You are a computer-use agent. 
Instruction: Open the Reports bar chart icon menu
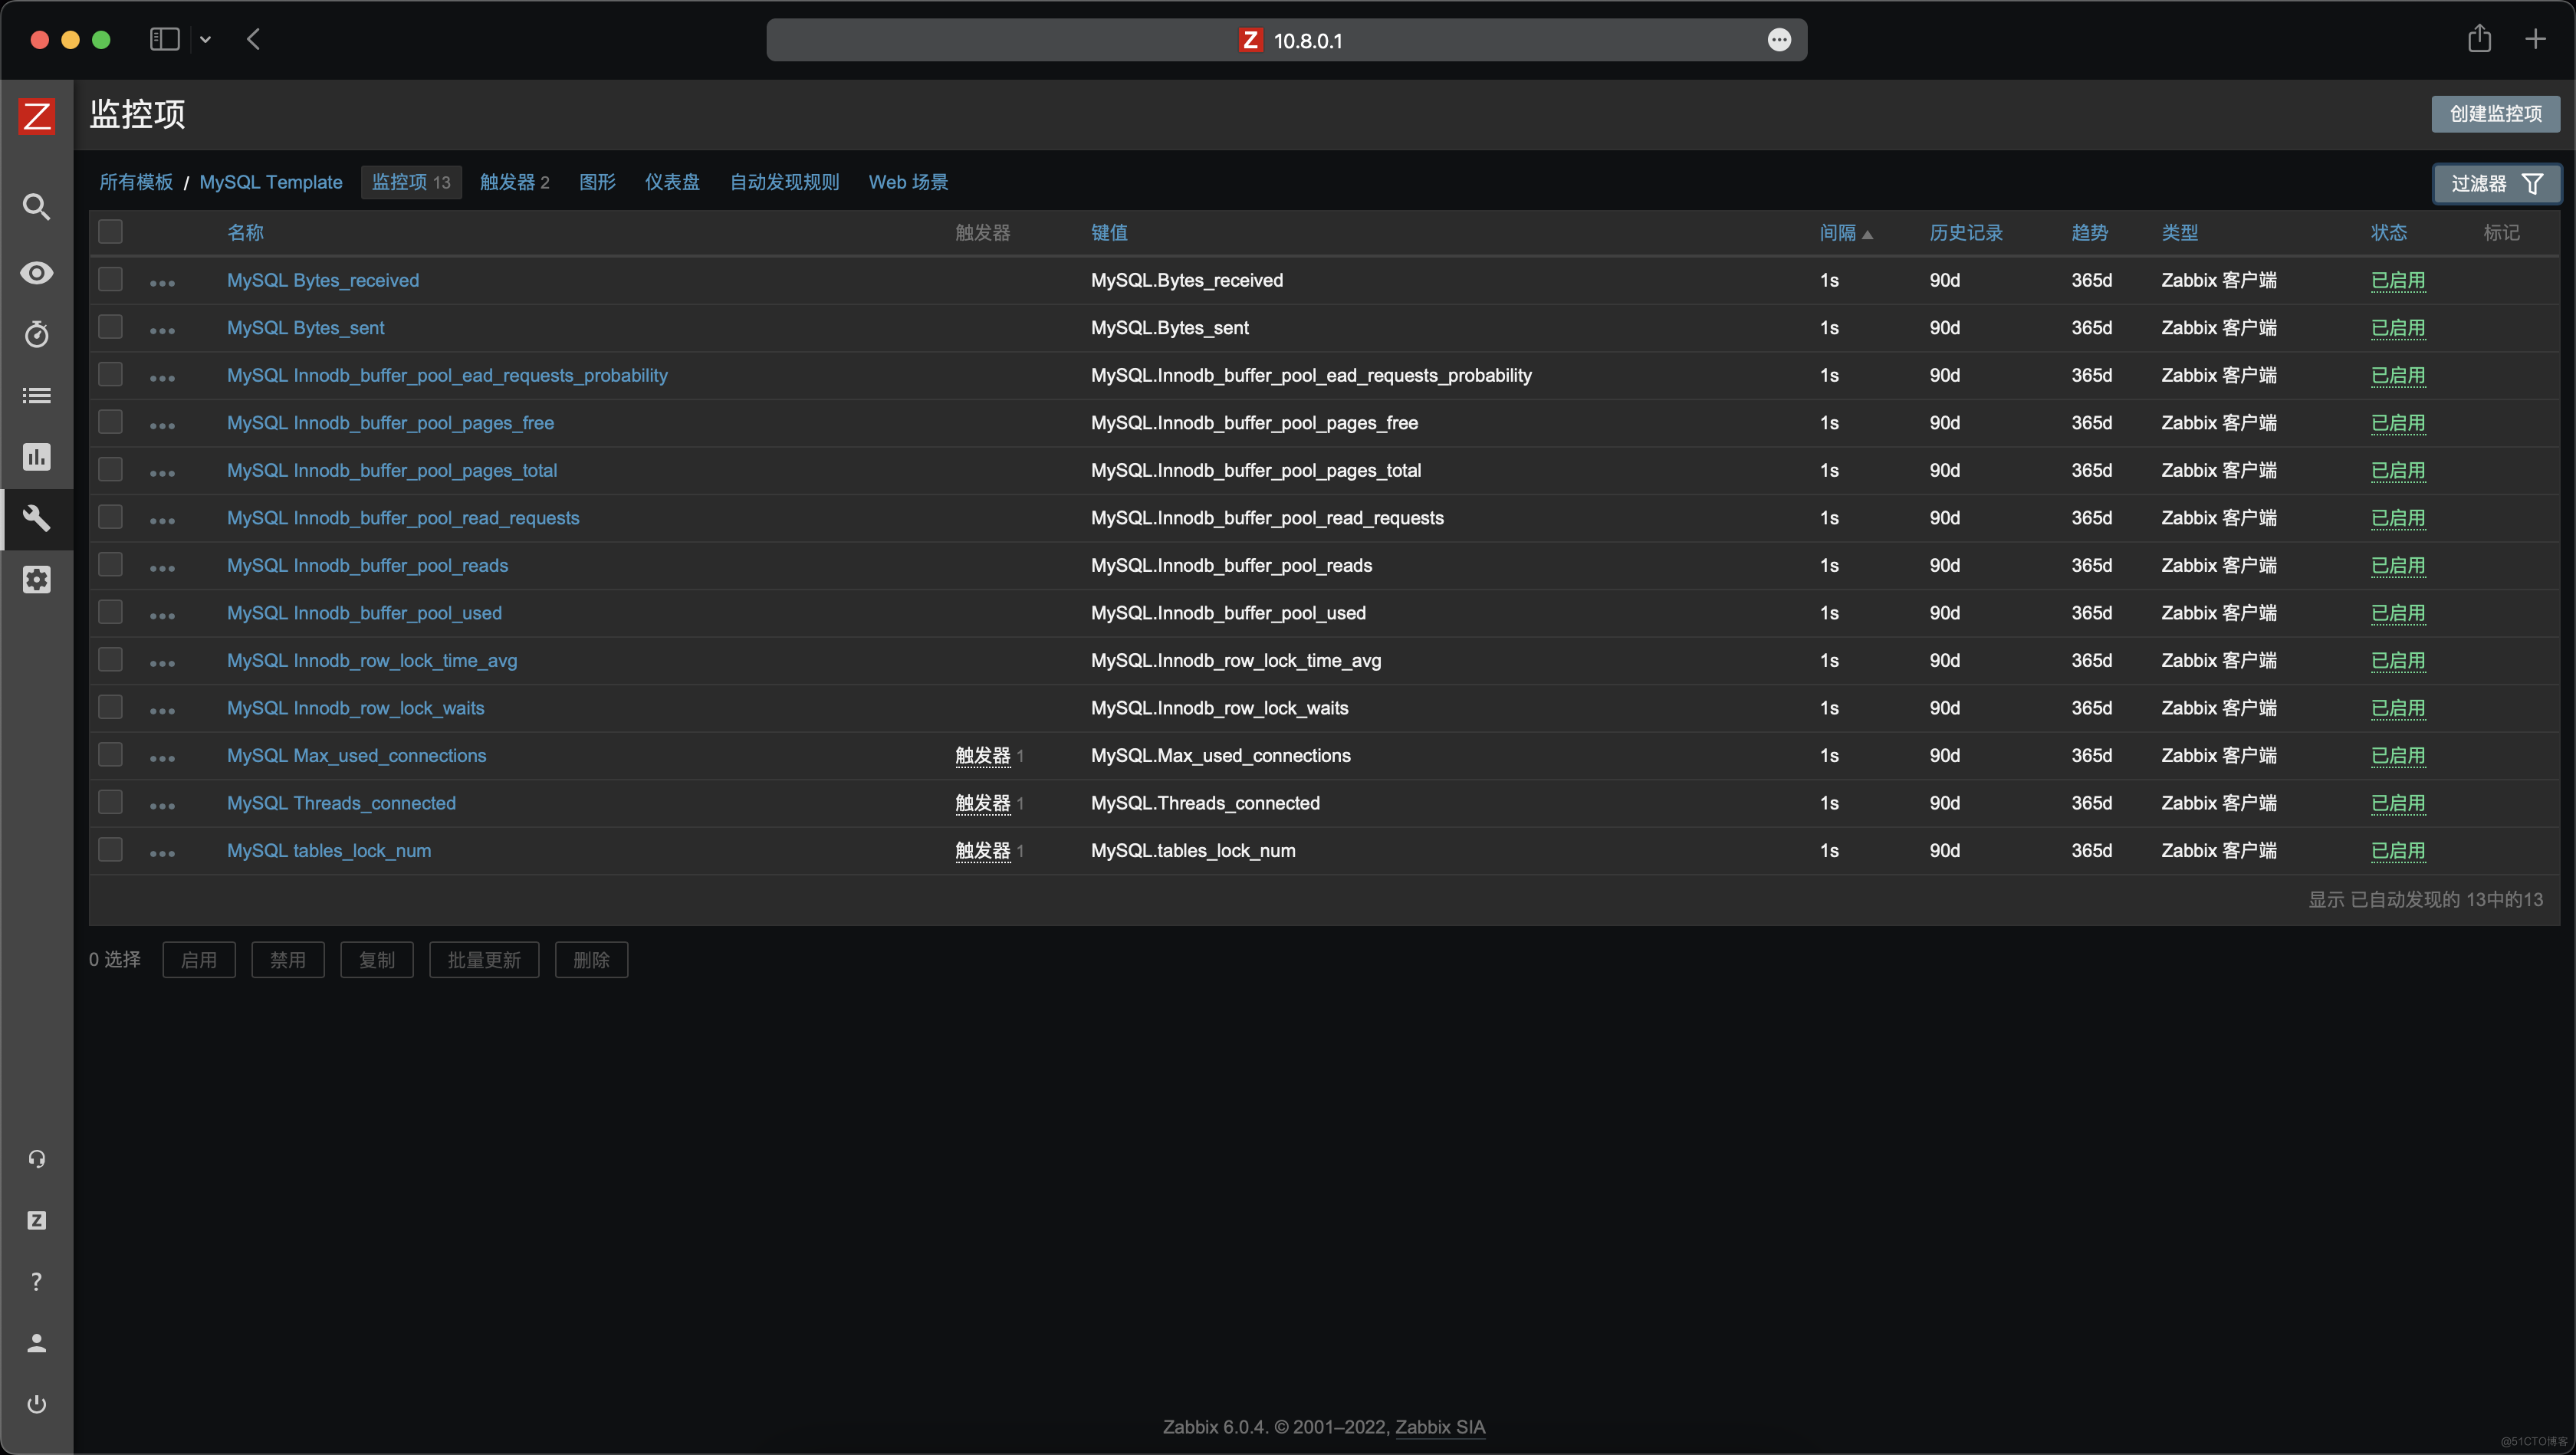pos(37,457)
